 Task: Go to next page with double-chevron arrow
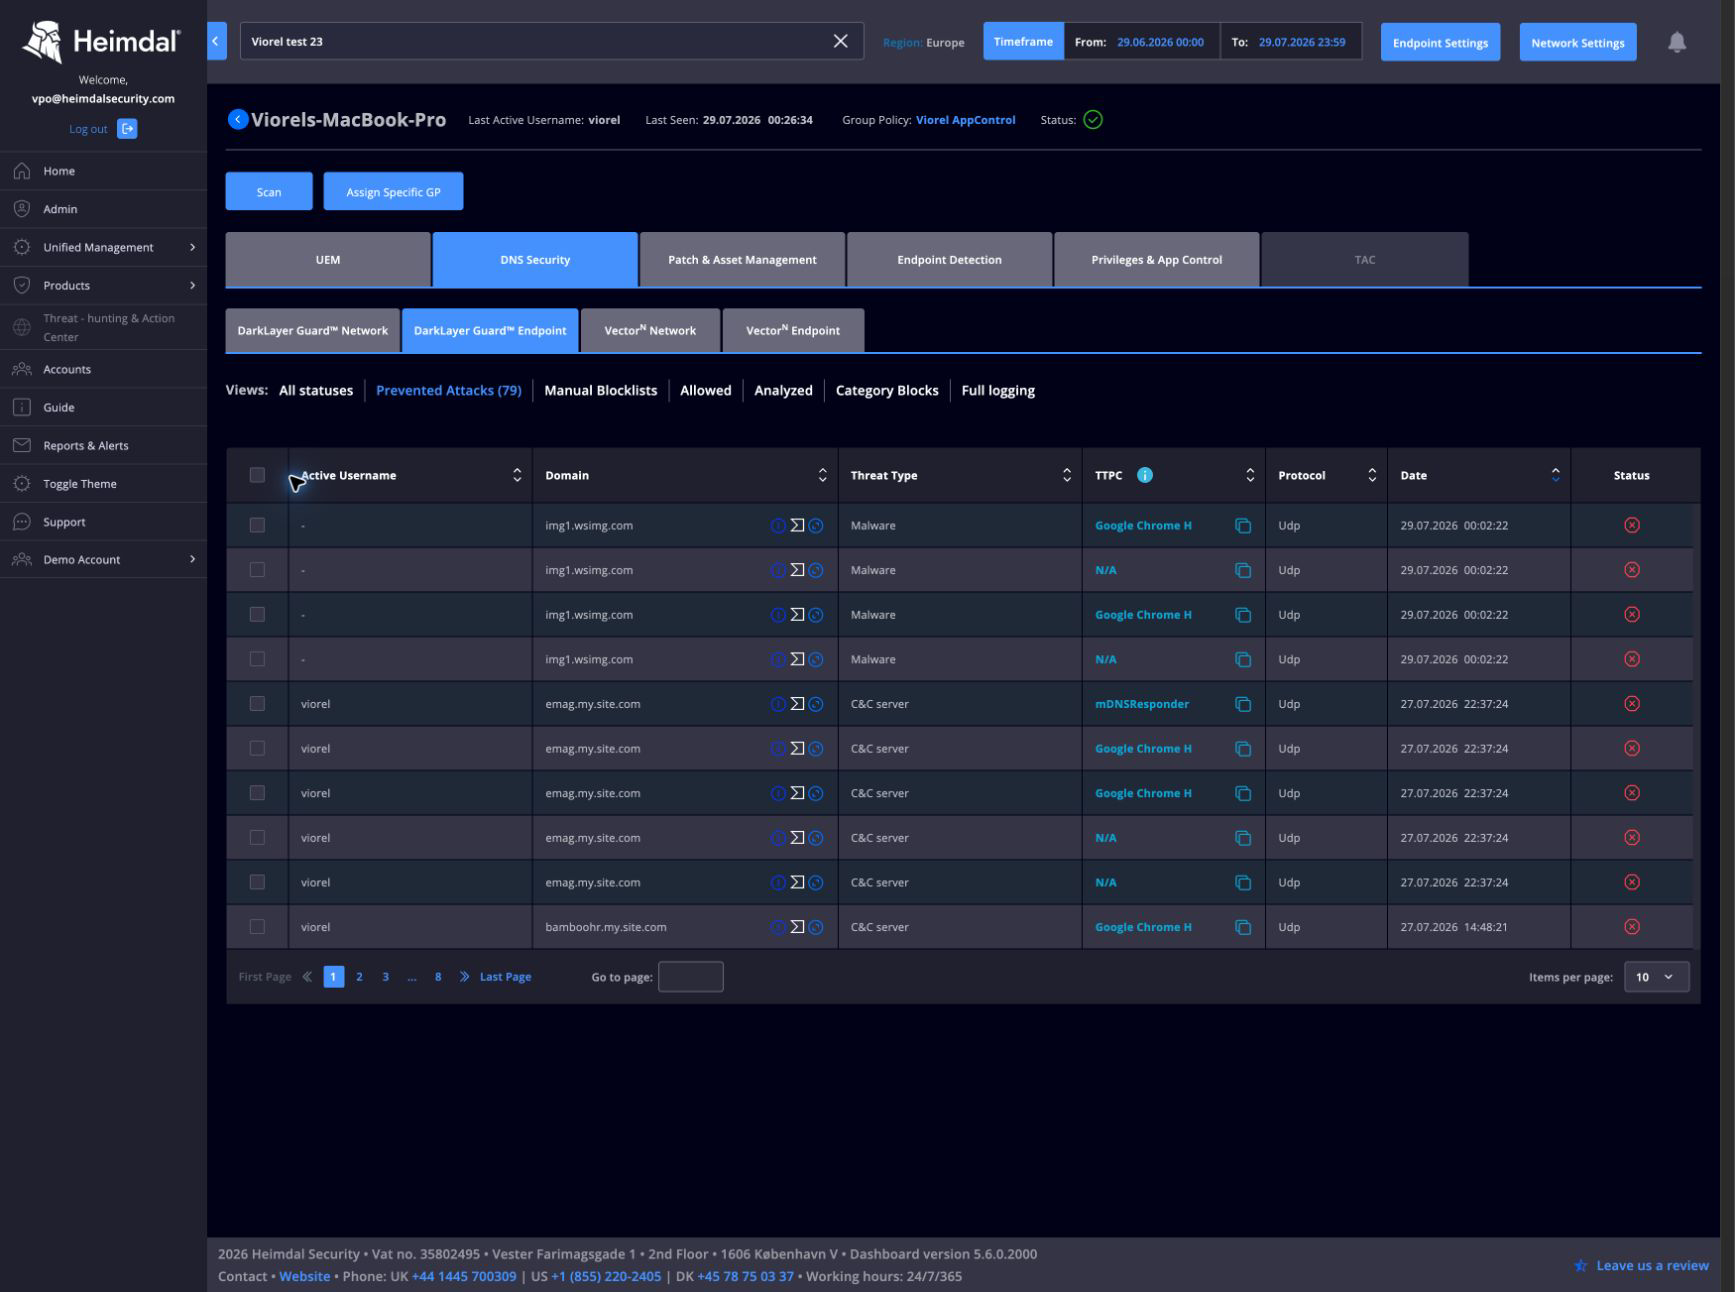tap(464, 977)
